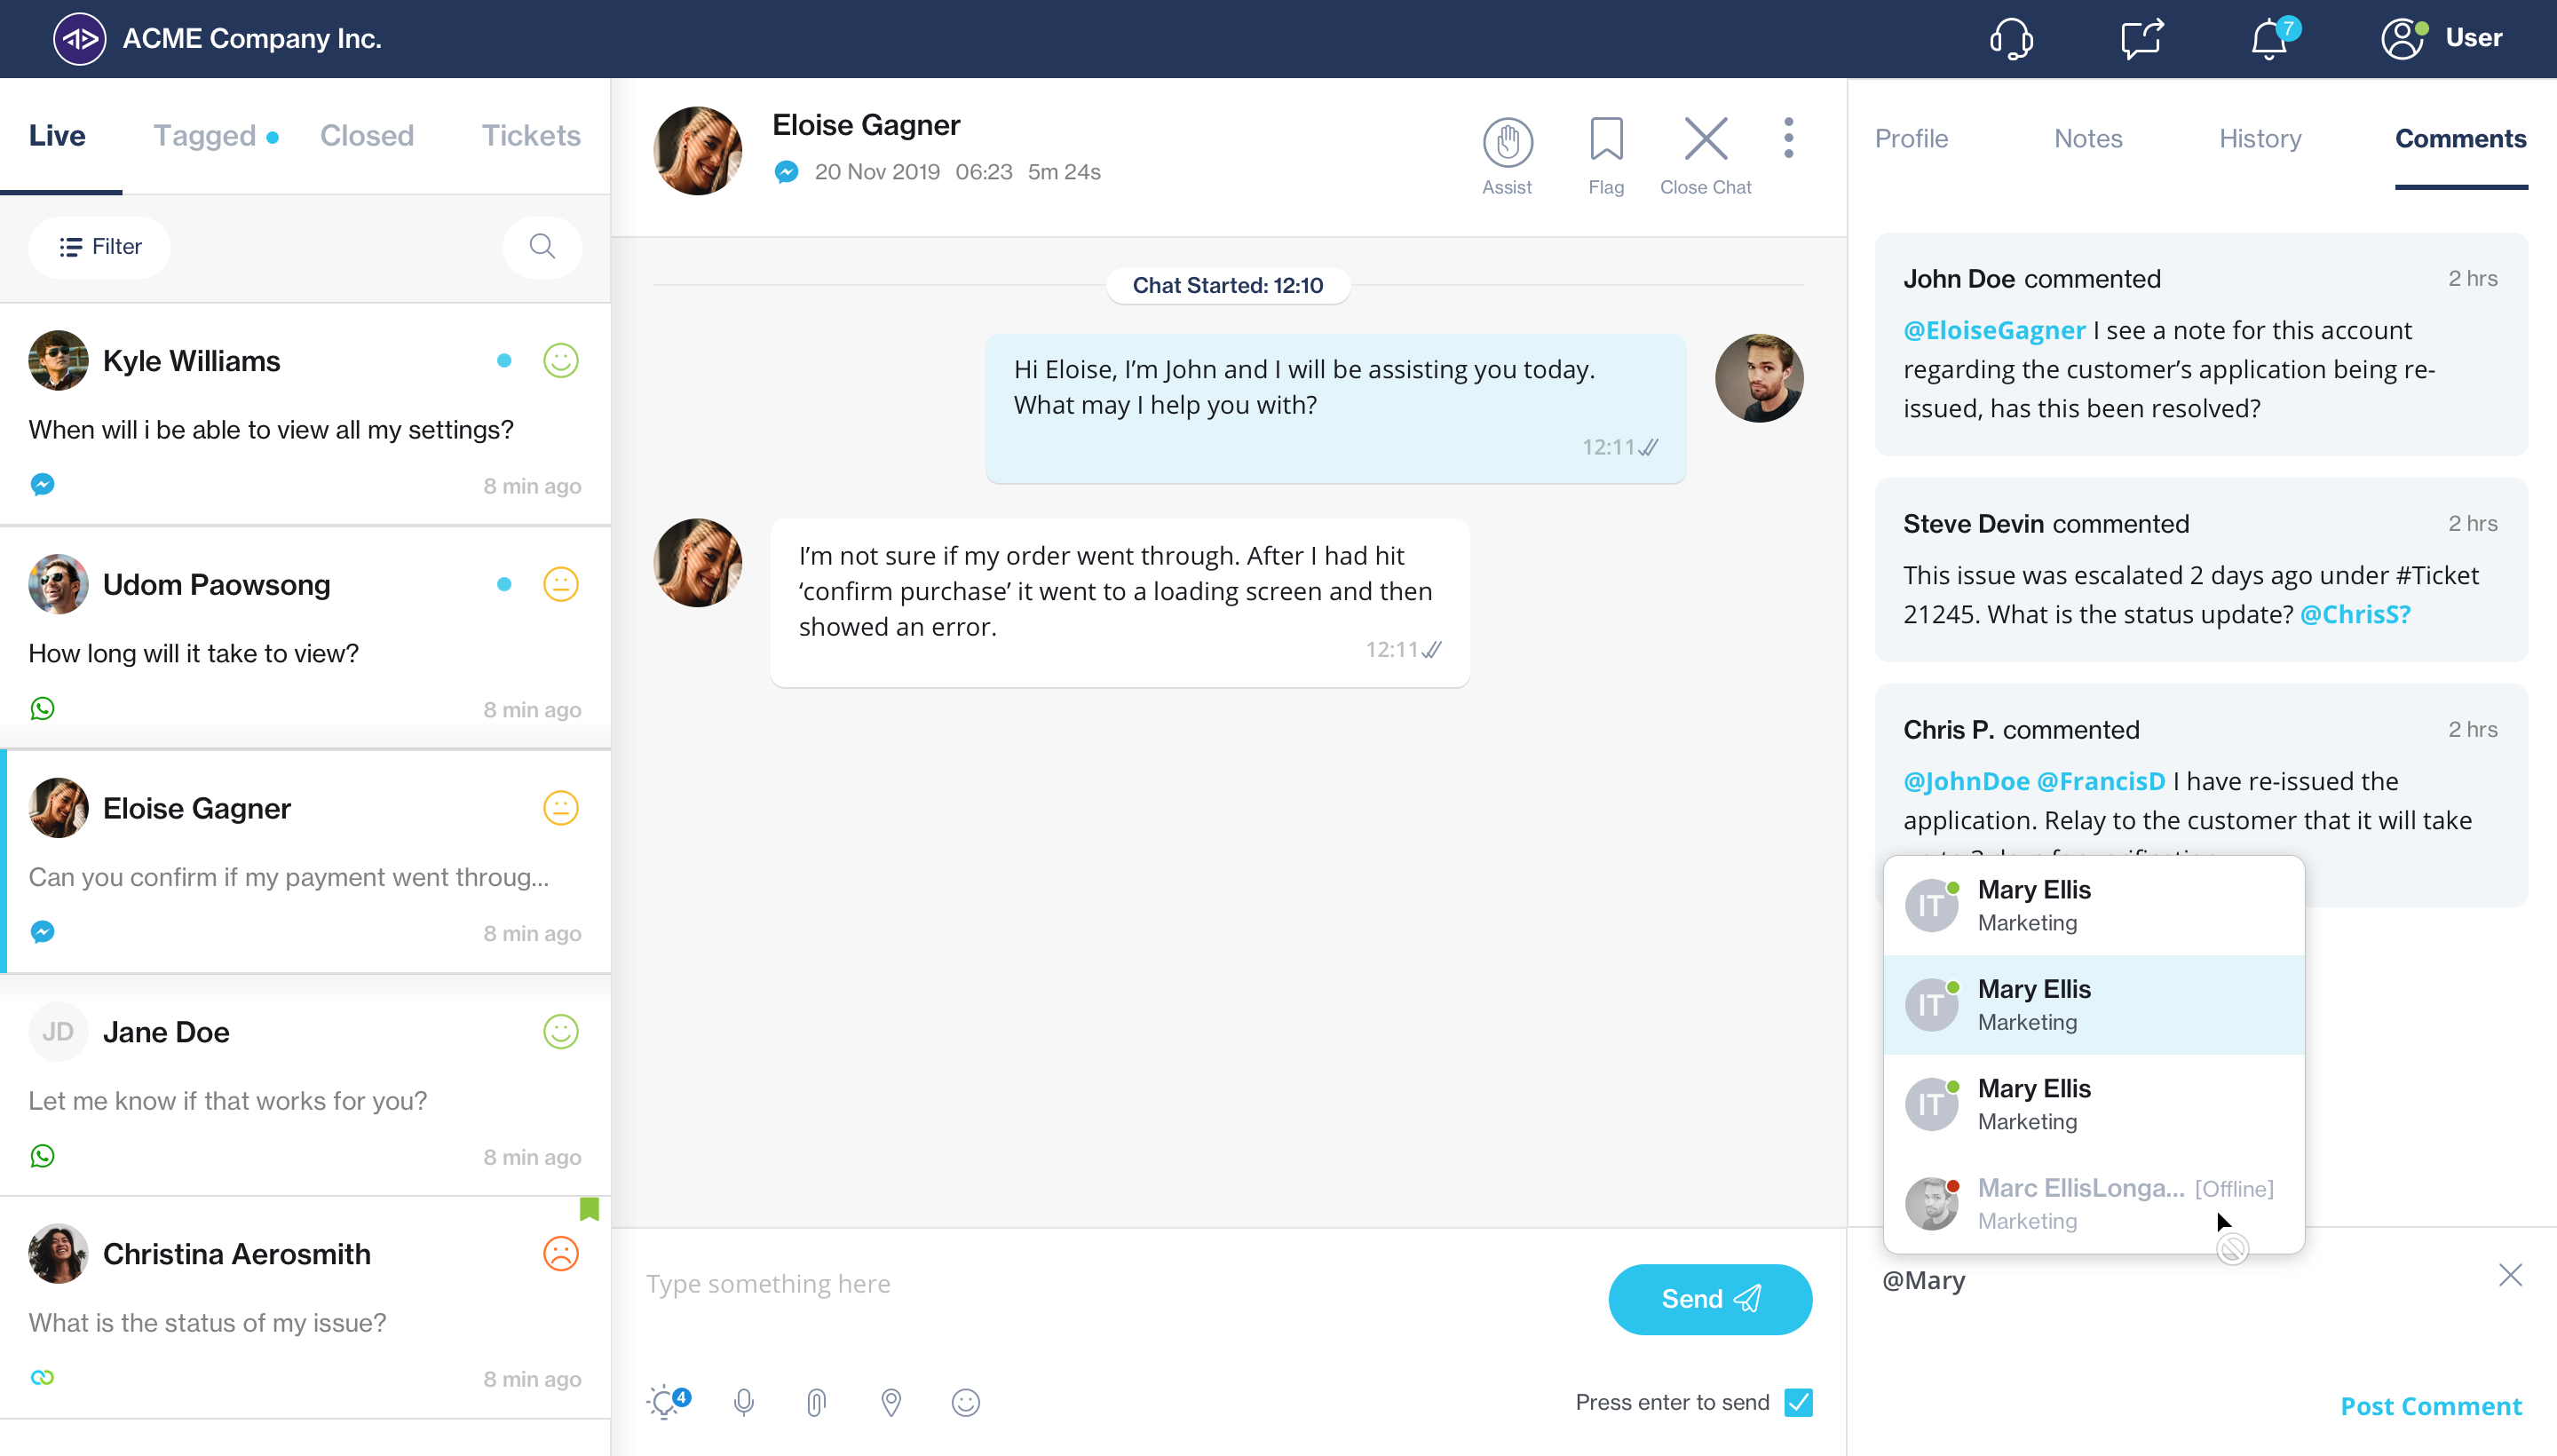2557x1456 pixels.
Task: Switch to the Tagged tab
Action: pyautogui.click(x=205, y=135)
